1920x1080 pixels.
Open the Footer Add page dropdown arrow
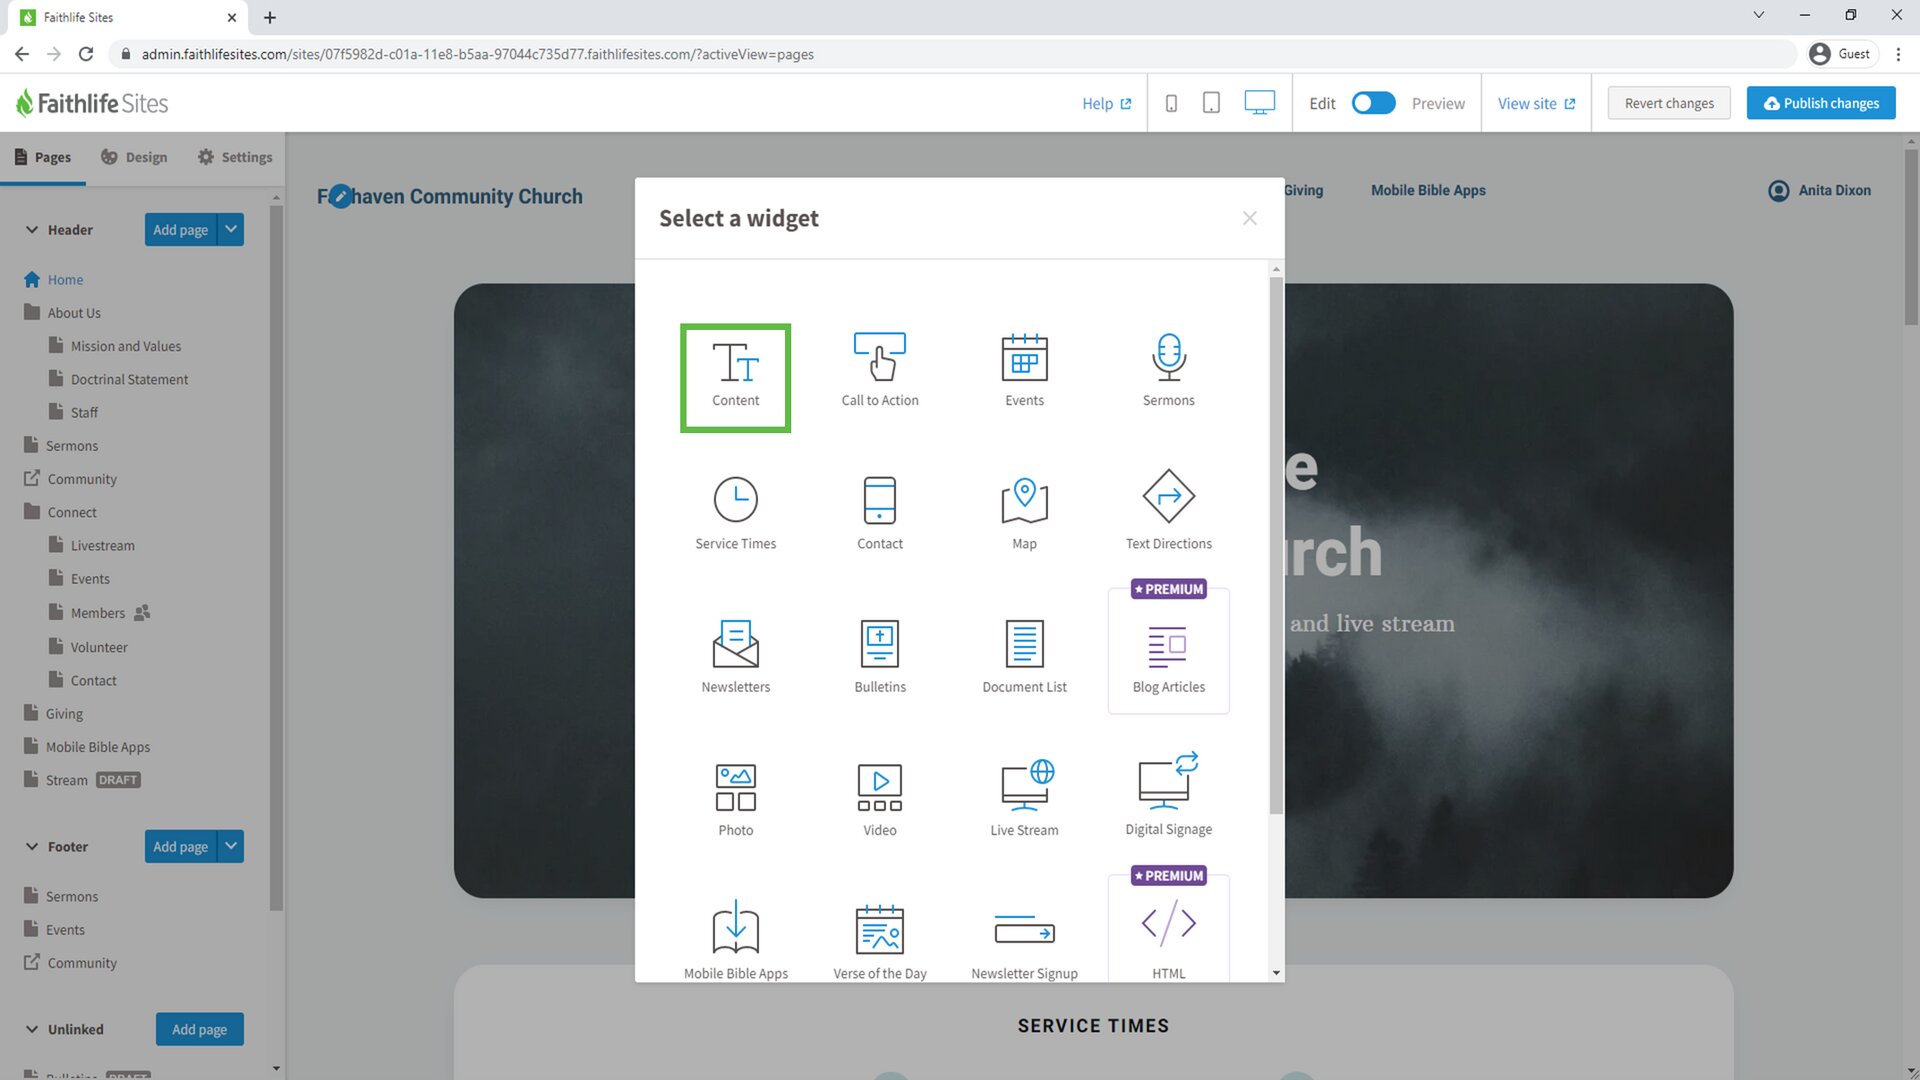click(231, 846)
